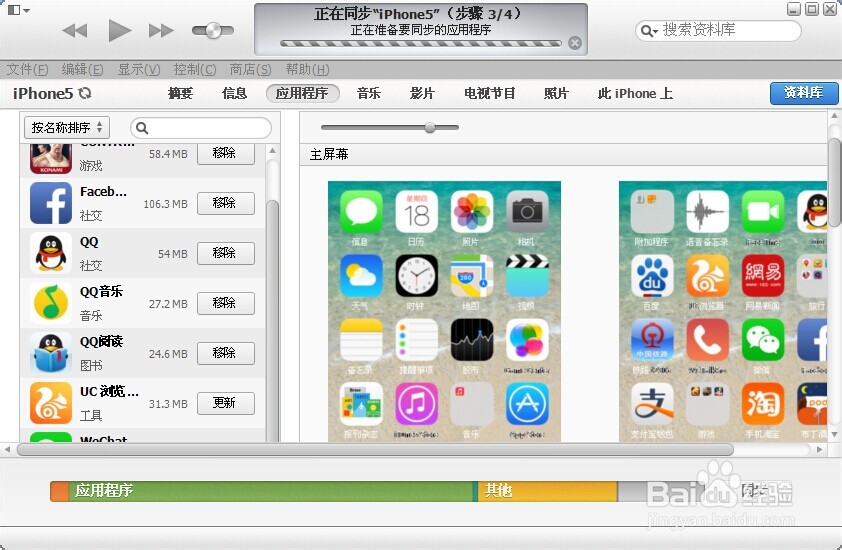Click the QQ阅读 icon in app list

[50, 353]
